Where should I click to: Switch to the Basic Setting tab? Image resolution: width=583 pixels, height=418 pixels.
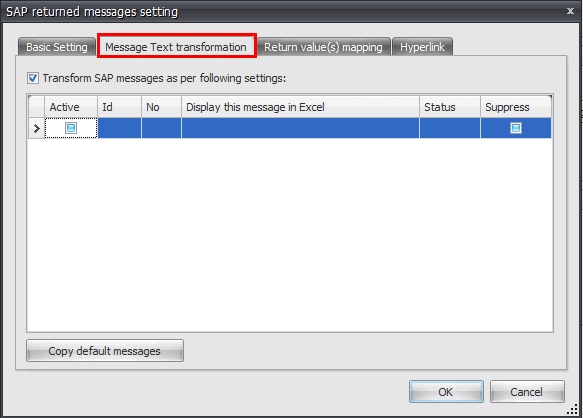pos(57,47)
